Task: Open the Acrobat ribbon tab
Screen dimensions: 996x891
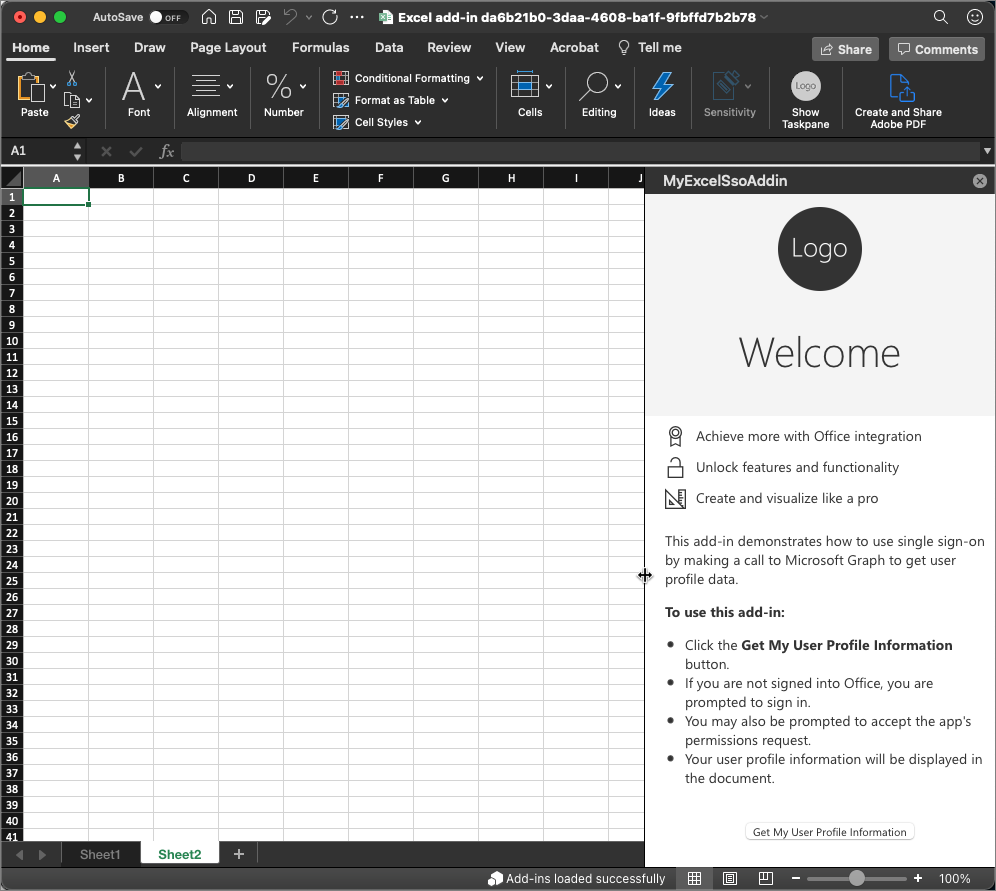Action: click(574, 48)
